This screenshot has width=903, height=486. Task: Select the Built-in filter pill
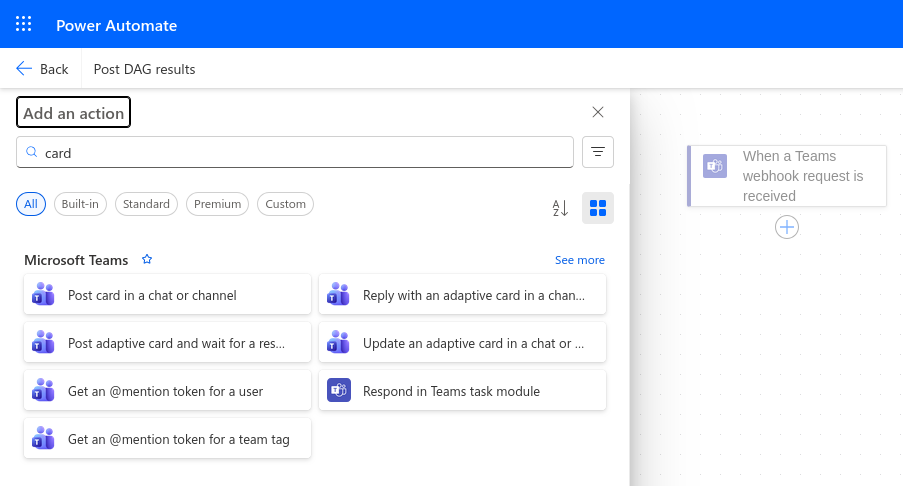(80, 204)
